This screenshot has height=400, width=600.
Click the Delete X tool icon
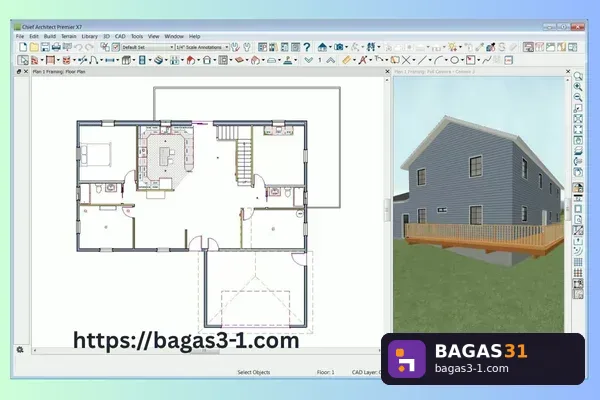pos(406,60)
